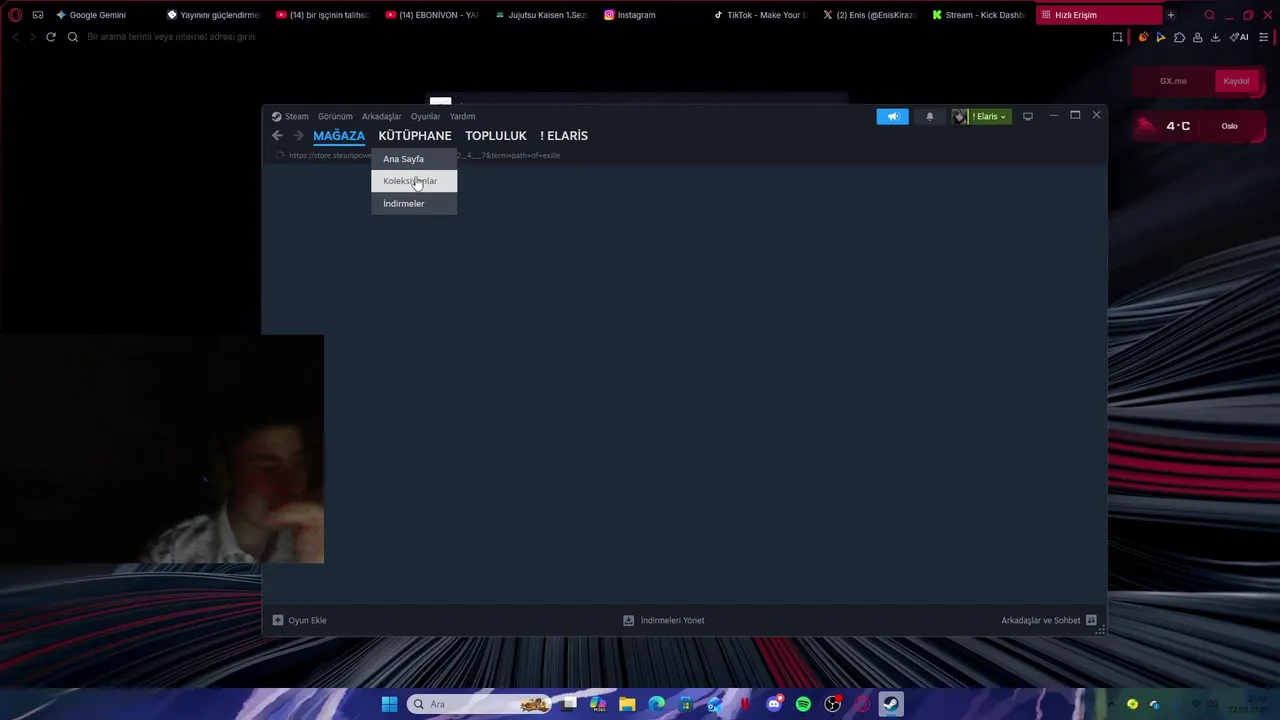Expand the ! Elaris account dropdown
Viewport: 1280px width, 720px height.
coord(989,116)
